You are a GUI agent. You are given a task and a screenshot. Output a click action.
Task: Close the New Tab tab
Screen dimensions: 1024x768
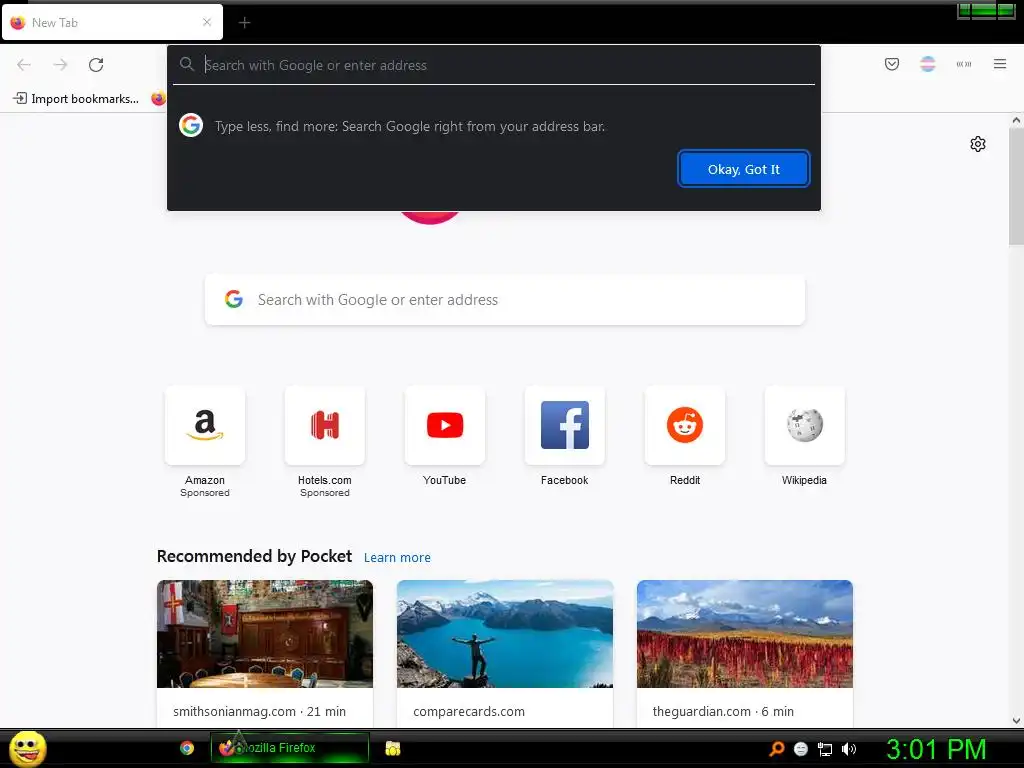coord(206,22)
